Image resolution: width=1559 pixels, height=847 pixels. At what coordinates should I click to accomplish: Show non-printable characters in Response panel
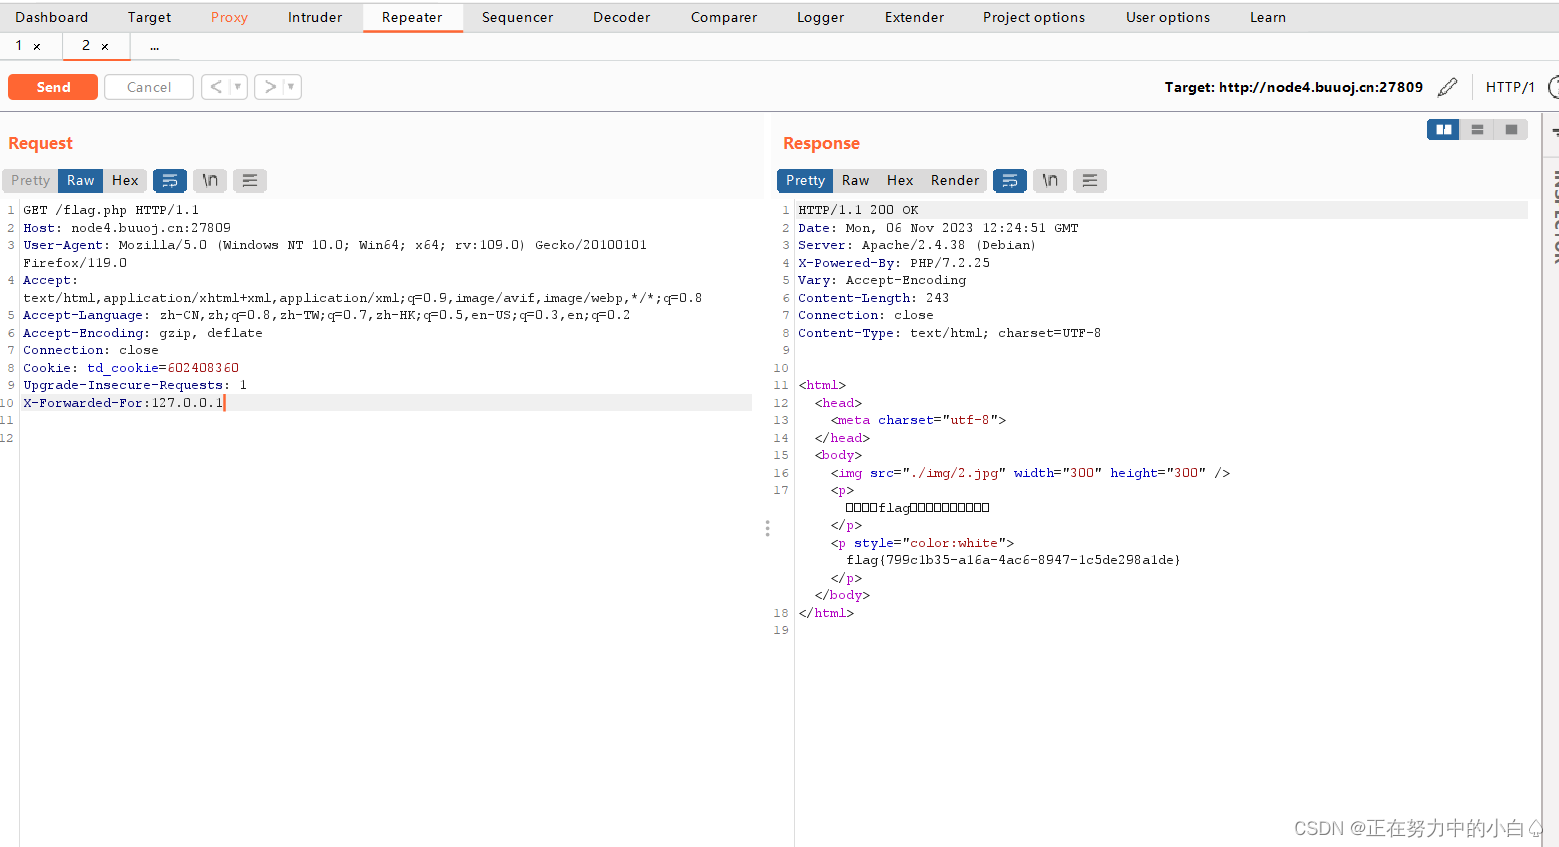(x=1050, y=180)
